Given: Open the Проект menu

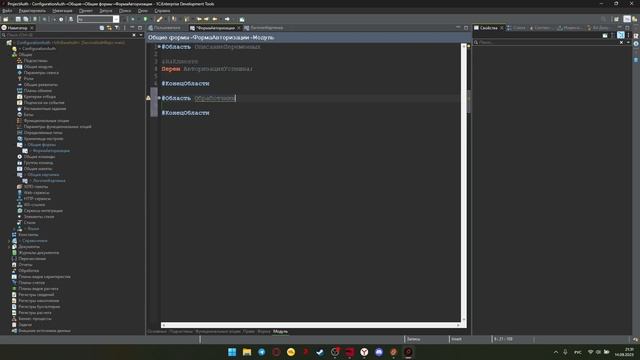Looking at the screenshot, I should (x=86, y=11).
